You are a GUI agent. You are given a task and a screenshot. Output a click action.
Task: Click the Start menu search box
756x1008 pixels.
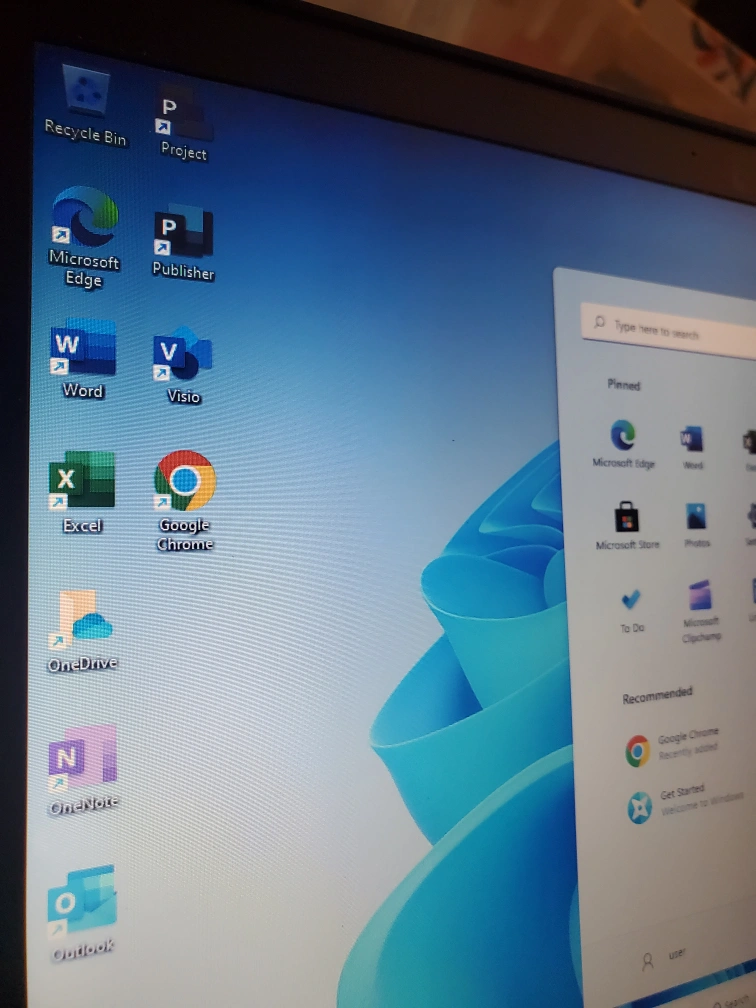pos(669,330)
